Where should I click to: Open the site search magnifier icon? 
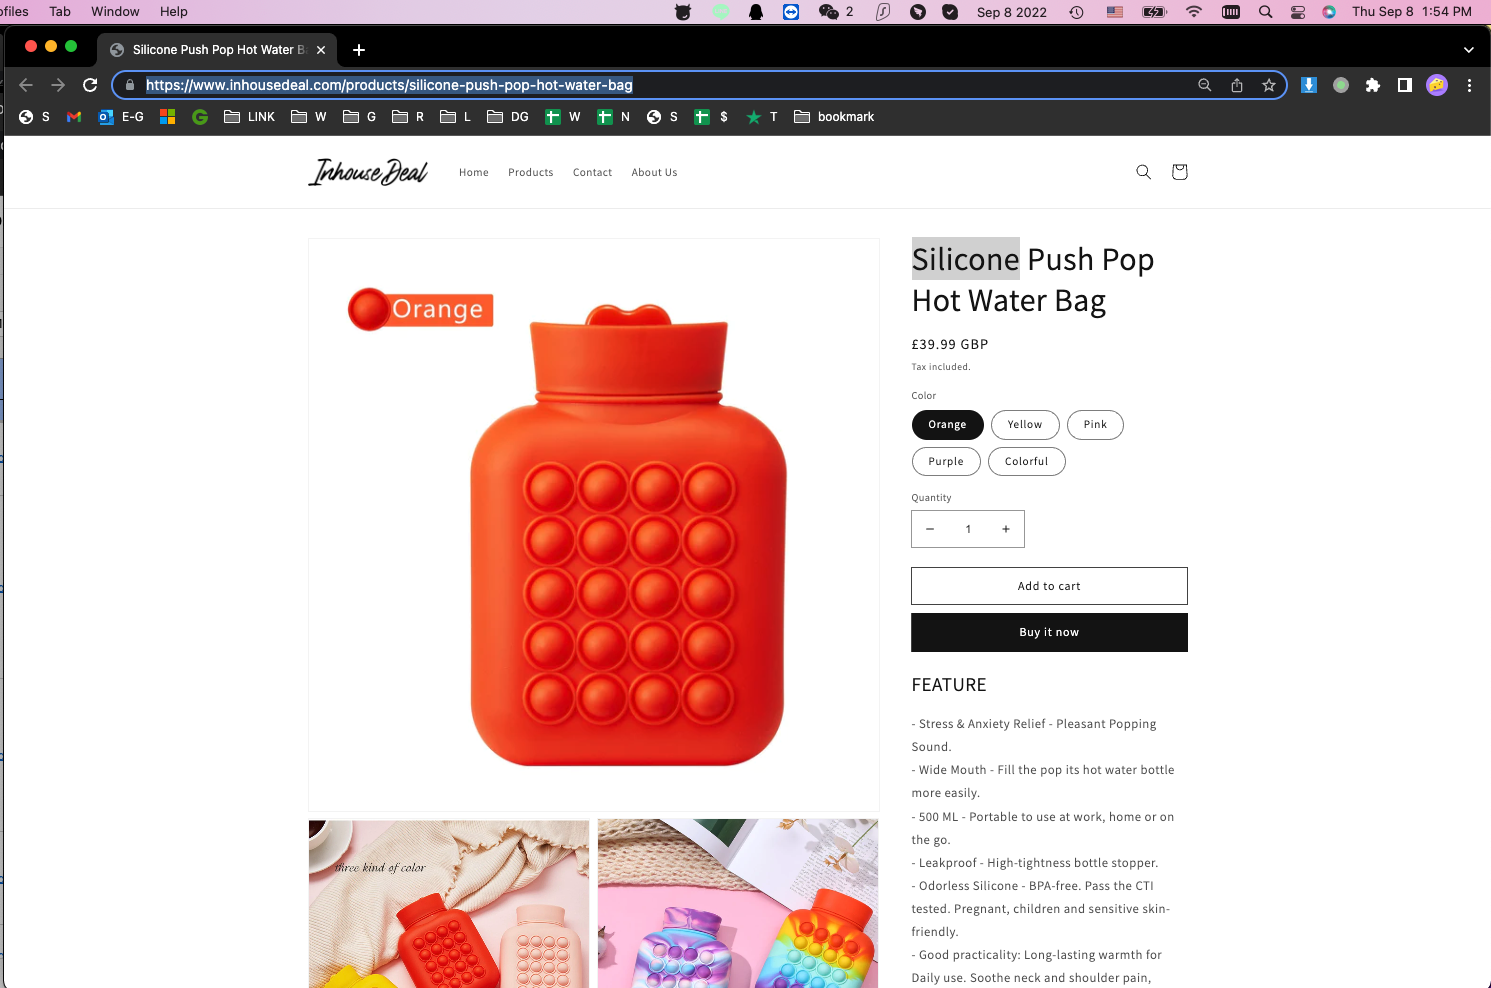pyautogui.click(x=1143, y=172)
